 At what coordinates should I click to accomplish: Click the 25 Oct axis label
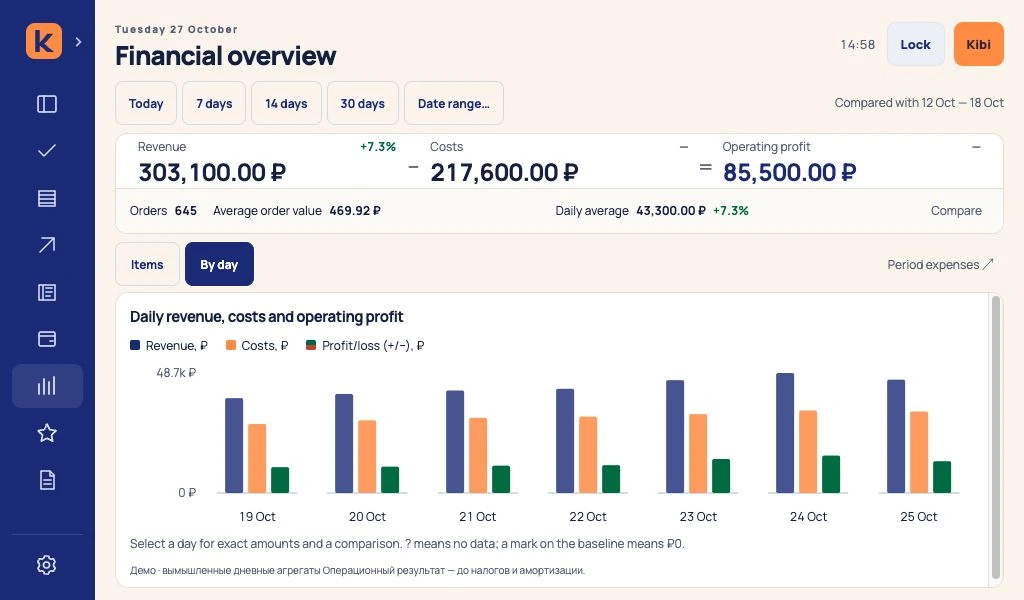[x=918, y=516]
